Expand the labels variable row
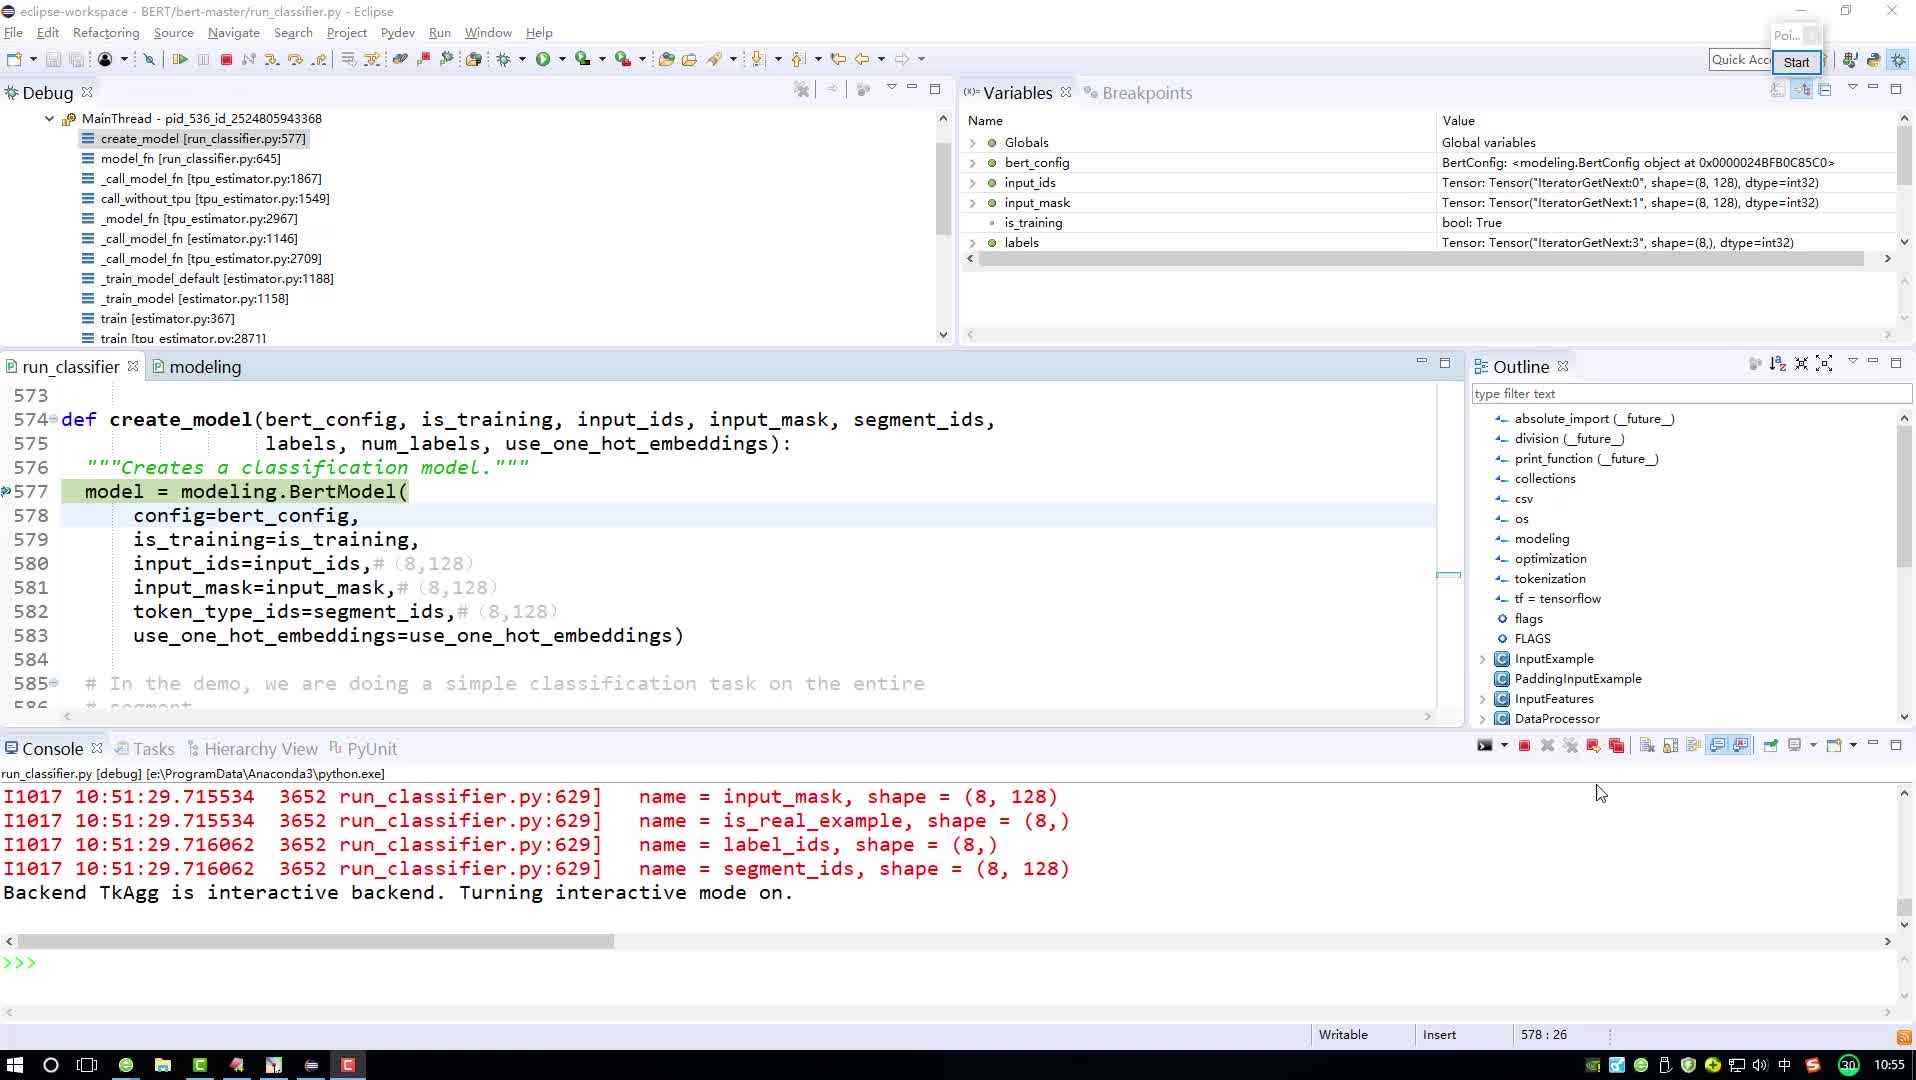1916x1080 pixels. [x=972, y=243]
